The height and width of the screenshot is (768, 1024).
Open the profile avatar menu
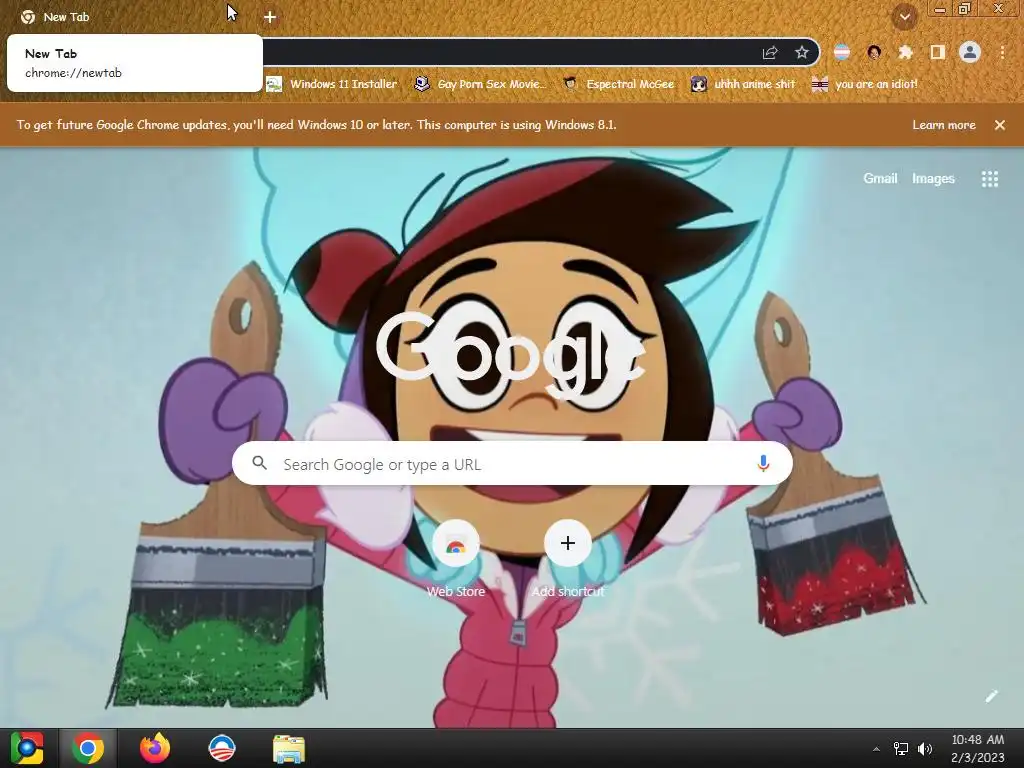point(970,52)
